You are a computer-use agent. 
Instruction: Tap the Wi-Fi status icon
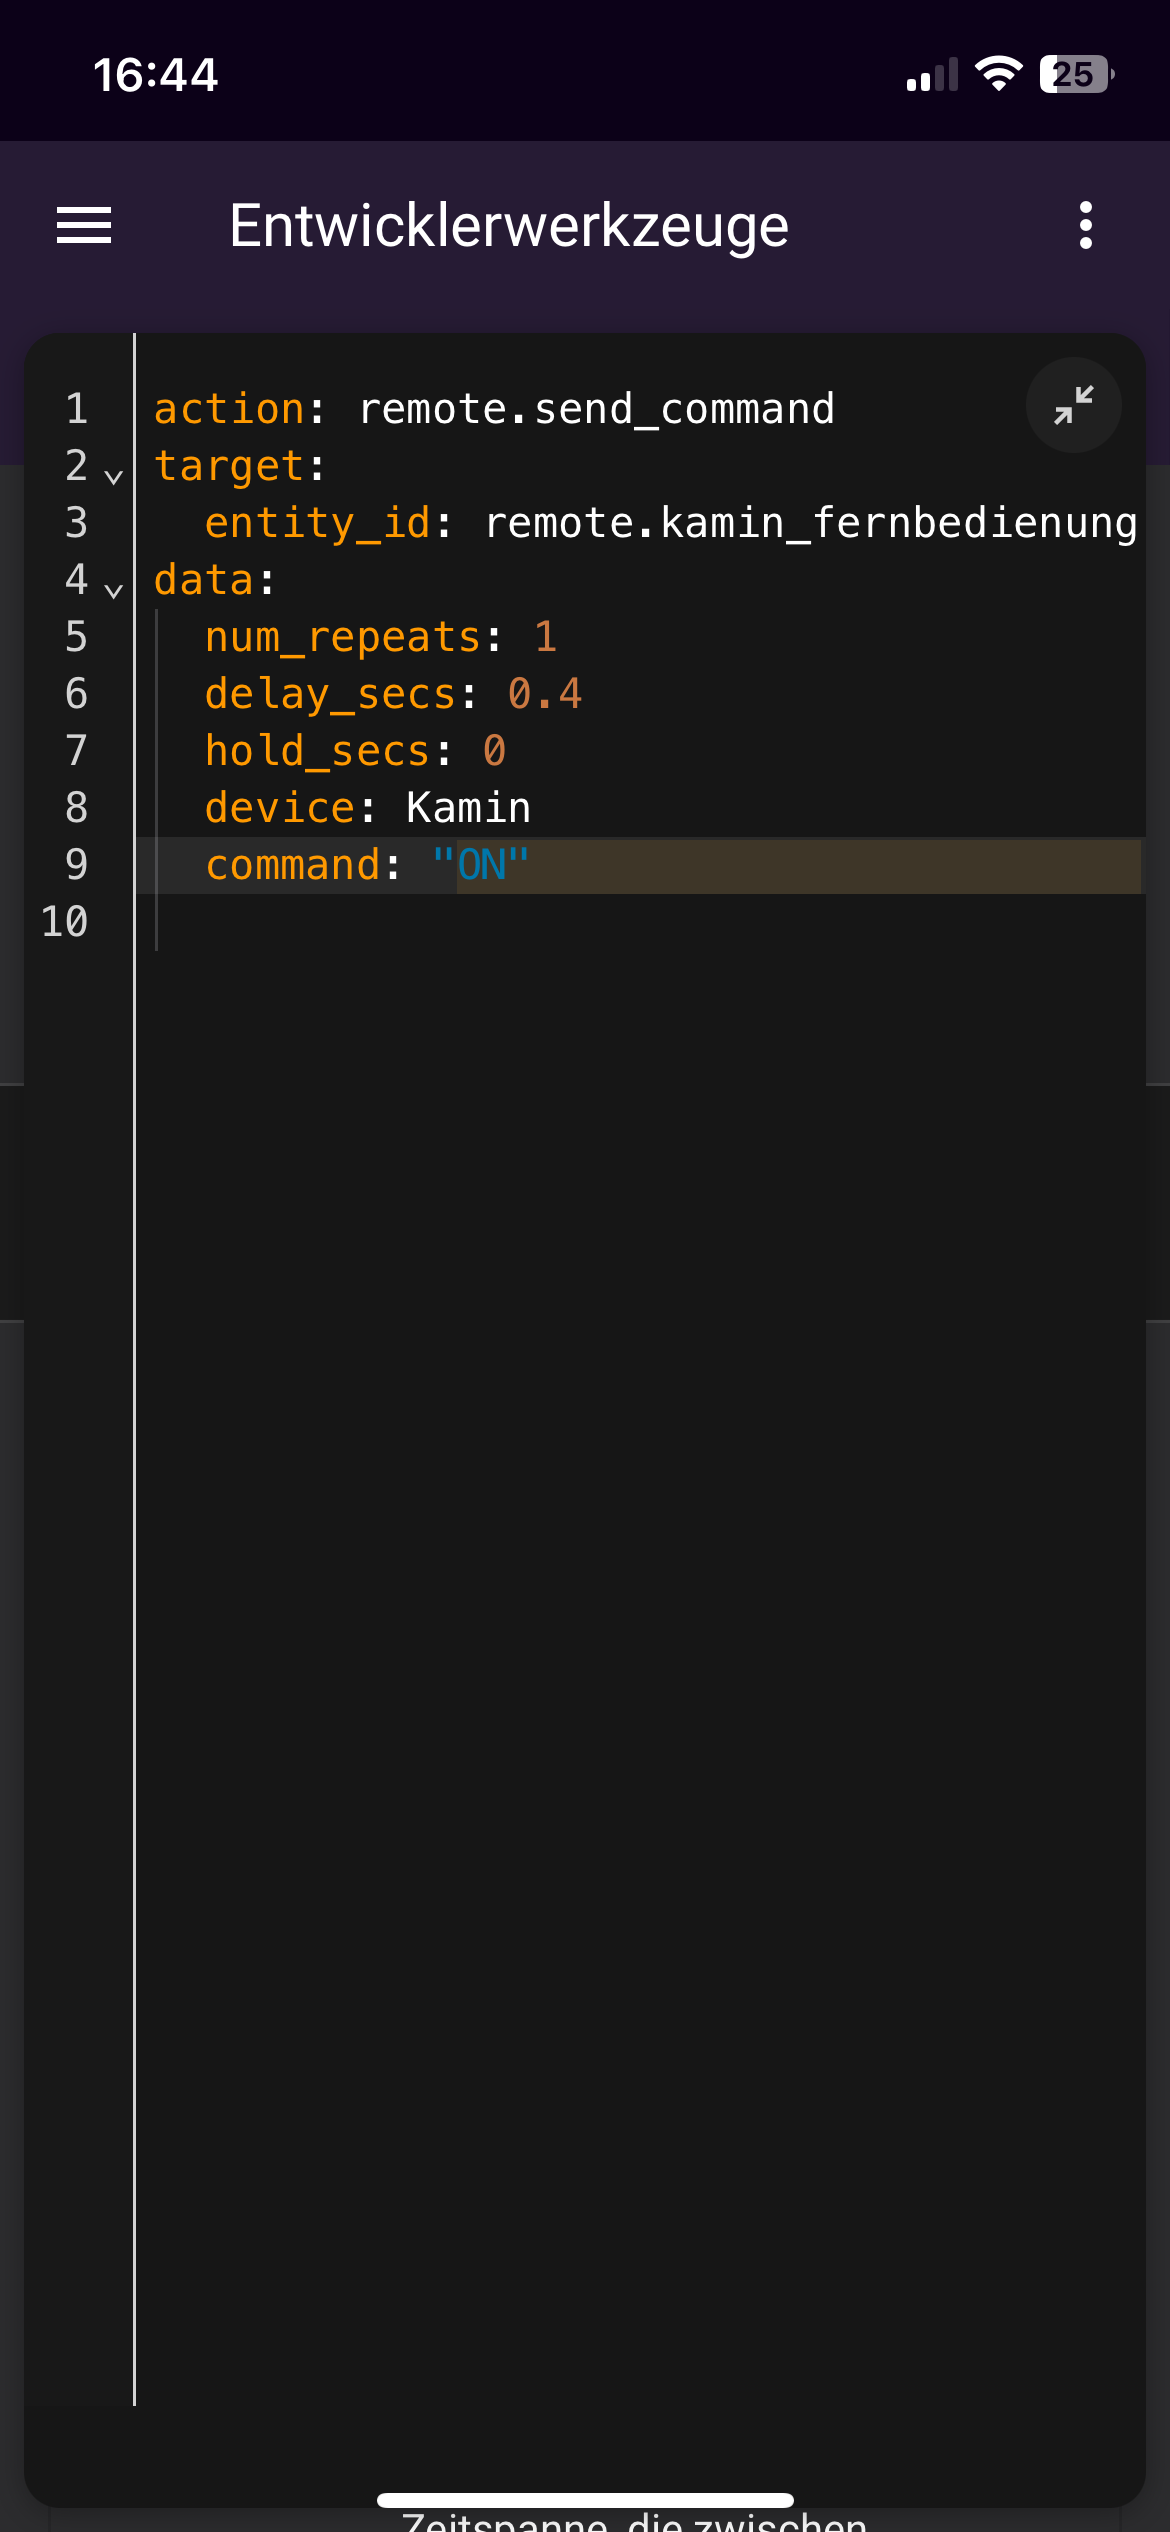(998, 74)
